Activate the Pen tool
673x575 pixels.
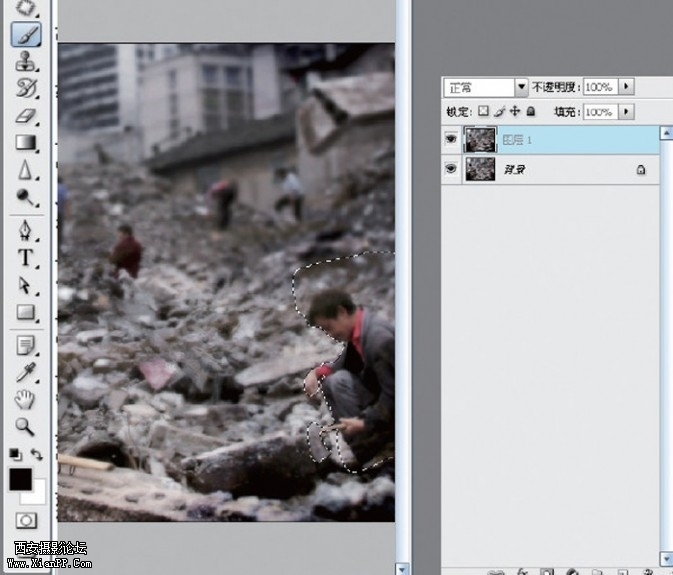[26, 231]
